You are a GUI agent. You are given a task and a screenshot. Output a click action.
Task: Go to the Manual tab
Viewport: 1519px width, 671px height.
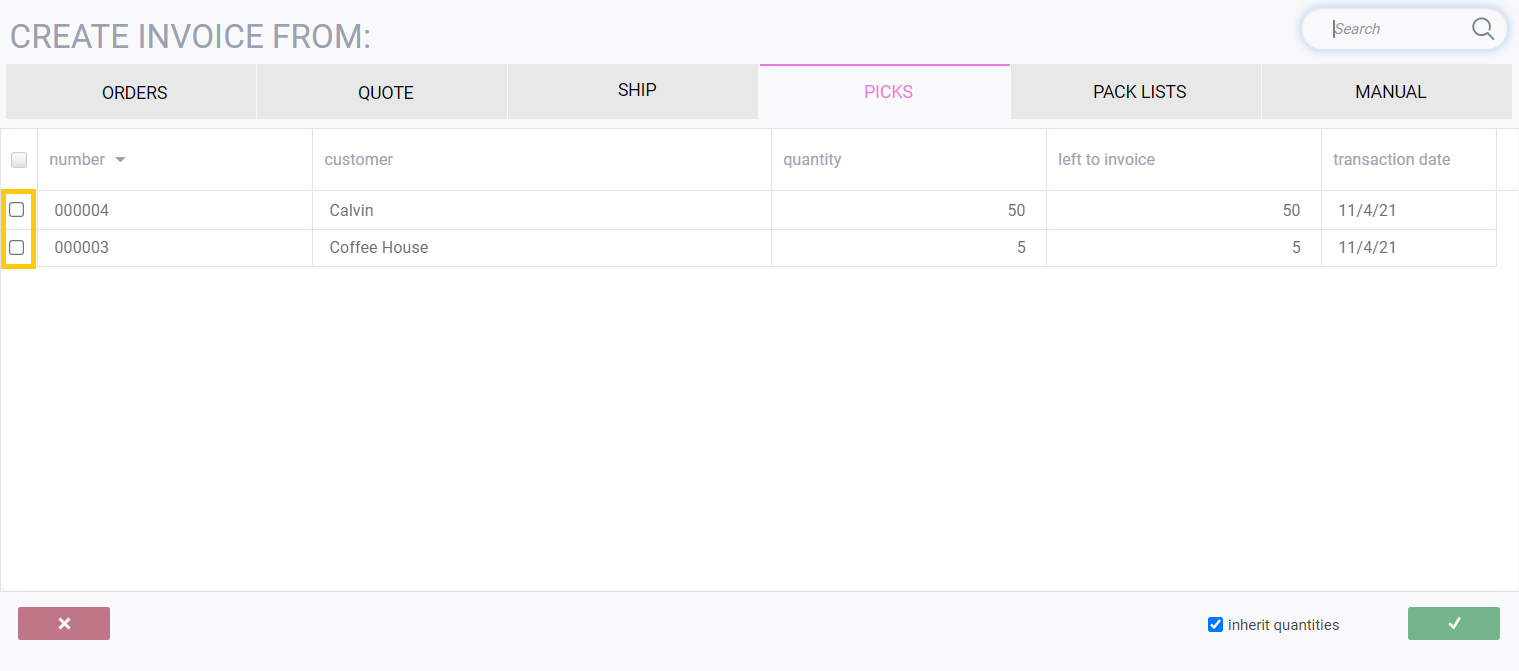tap(1390, 92)
